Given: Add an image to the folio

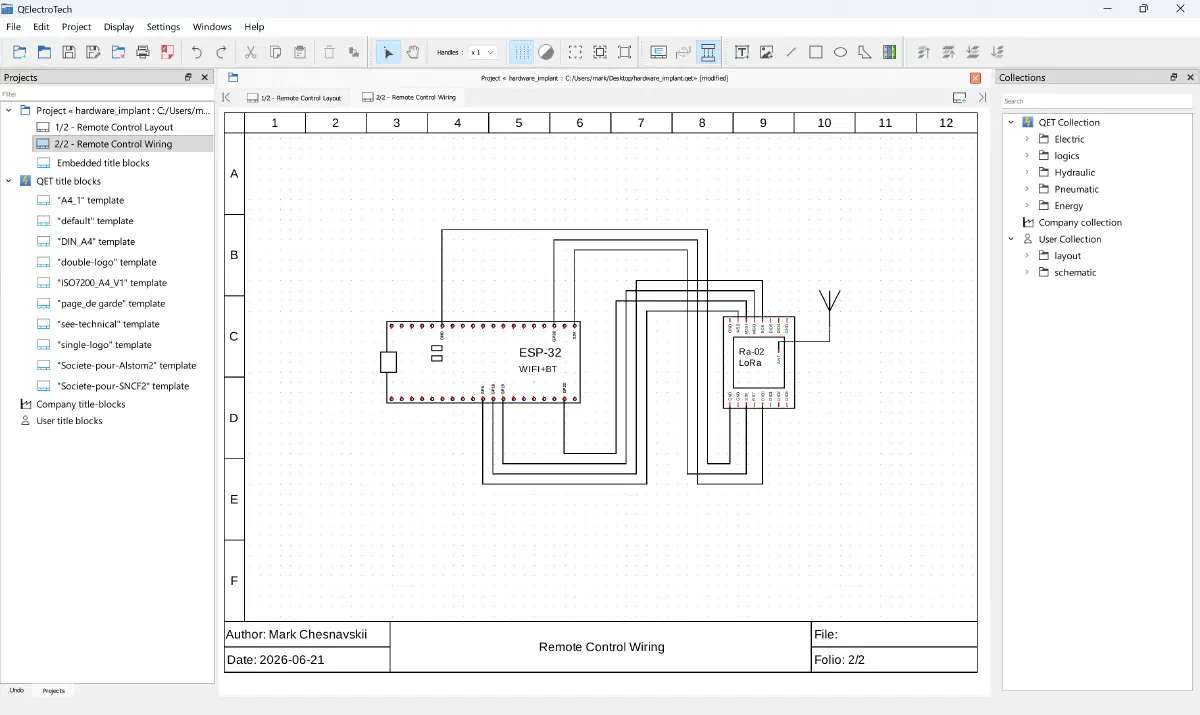Looking at the screenshot, I should (x=767, y=52).
